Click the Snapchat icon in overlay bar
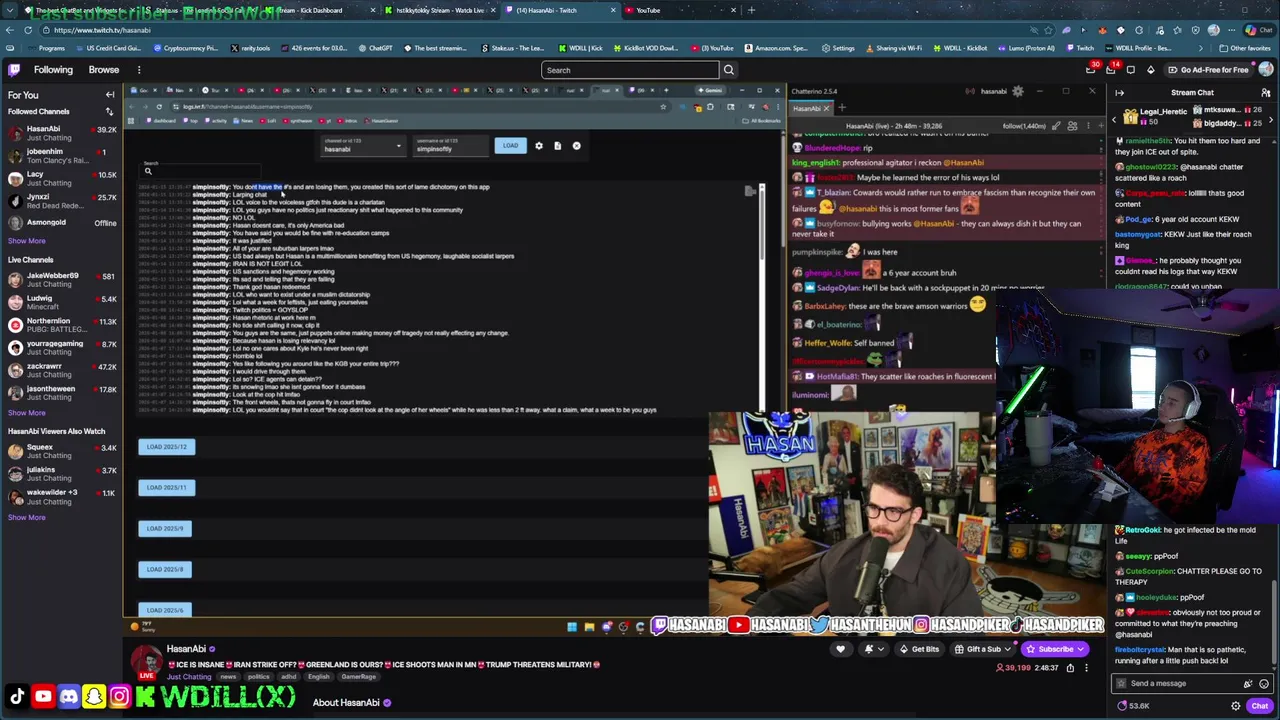 [x=94, y=696]
